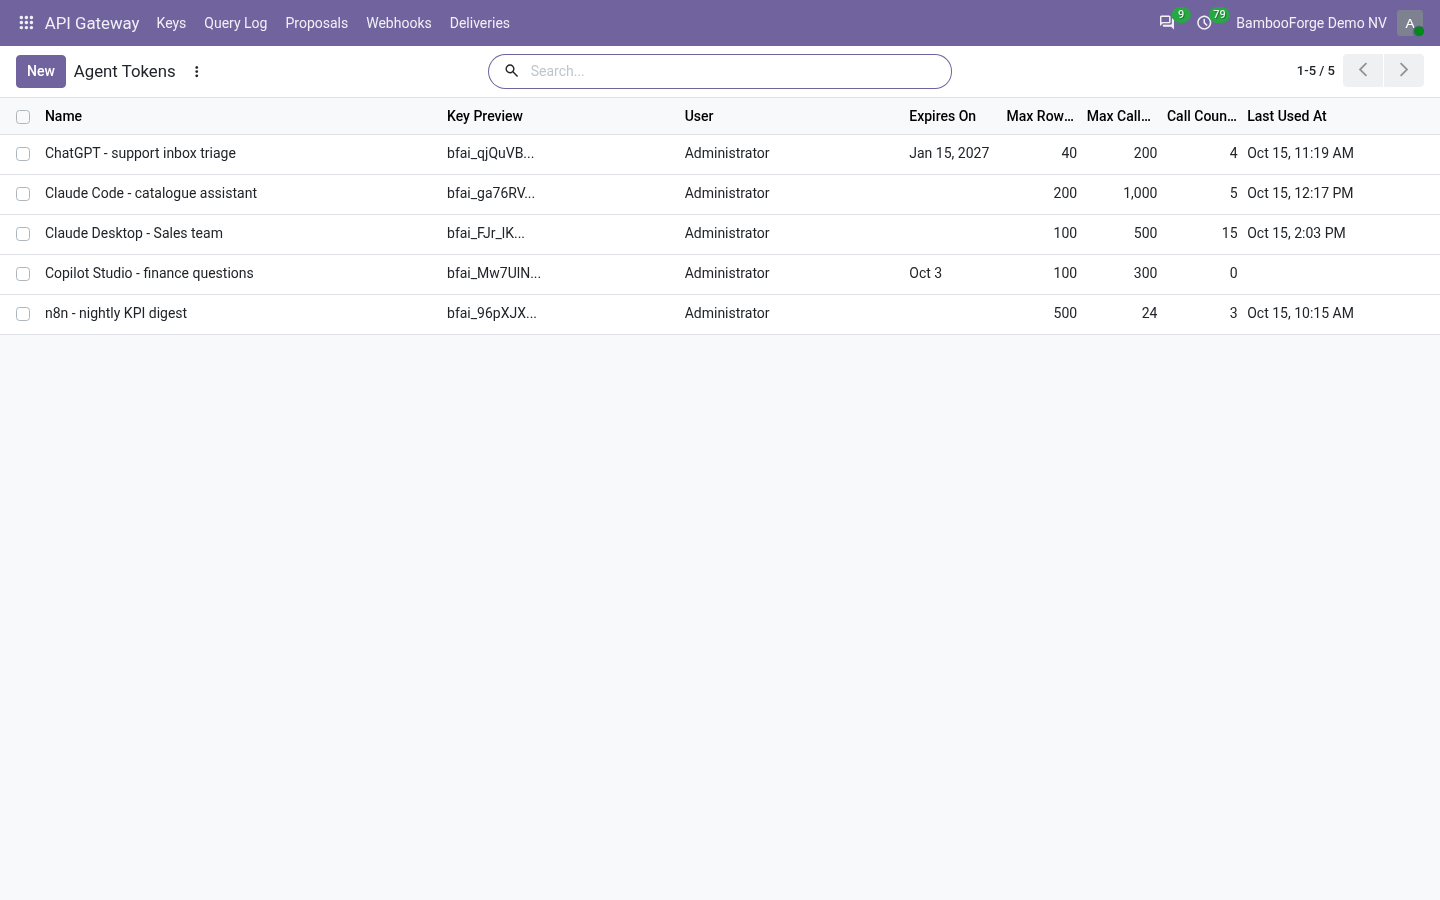Check the n8n nightly KPI digest row
This screenshot has width=1440, height=900.
click(23, 314)
